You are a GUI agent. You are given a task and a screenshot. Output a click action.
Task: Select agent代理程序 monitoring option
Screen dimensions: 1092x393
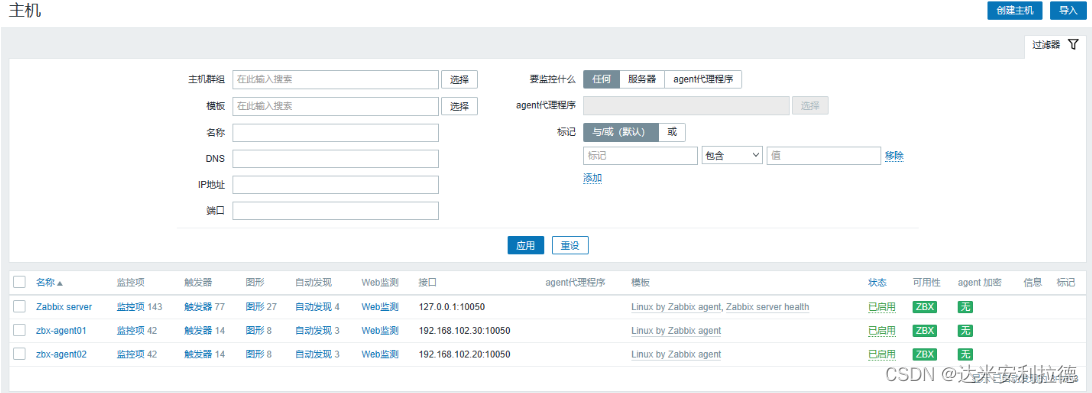[703, 79]
